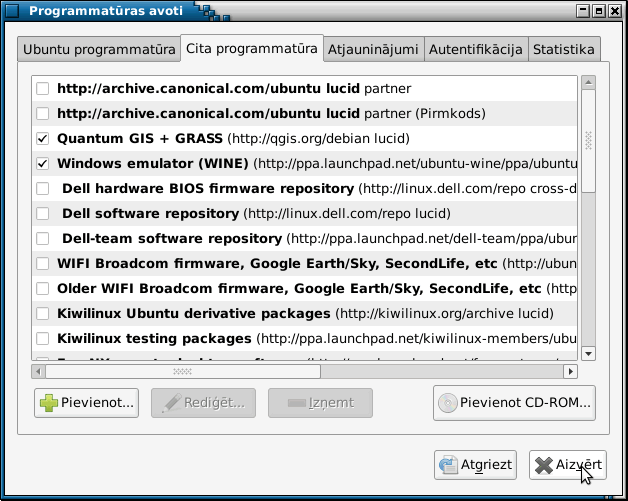Check WIFI Broadcom firmware repository checkbox
628x501 pixels.
[x=42, y=264]
